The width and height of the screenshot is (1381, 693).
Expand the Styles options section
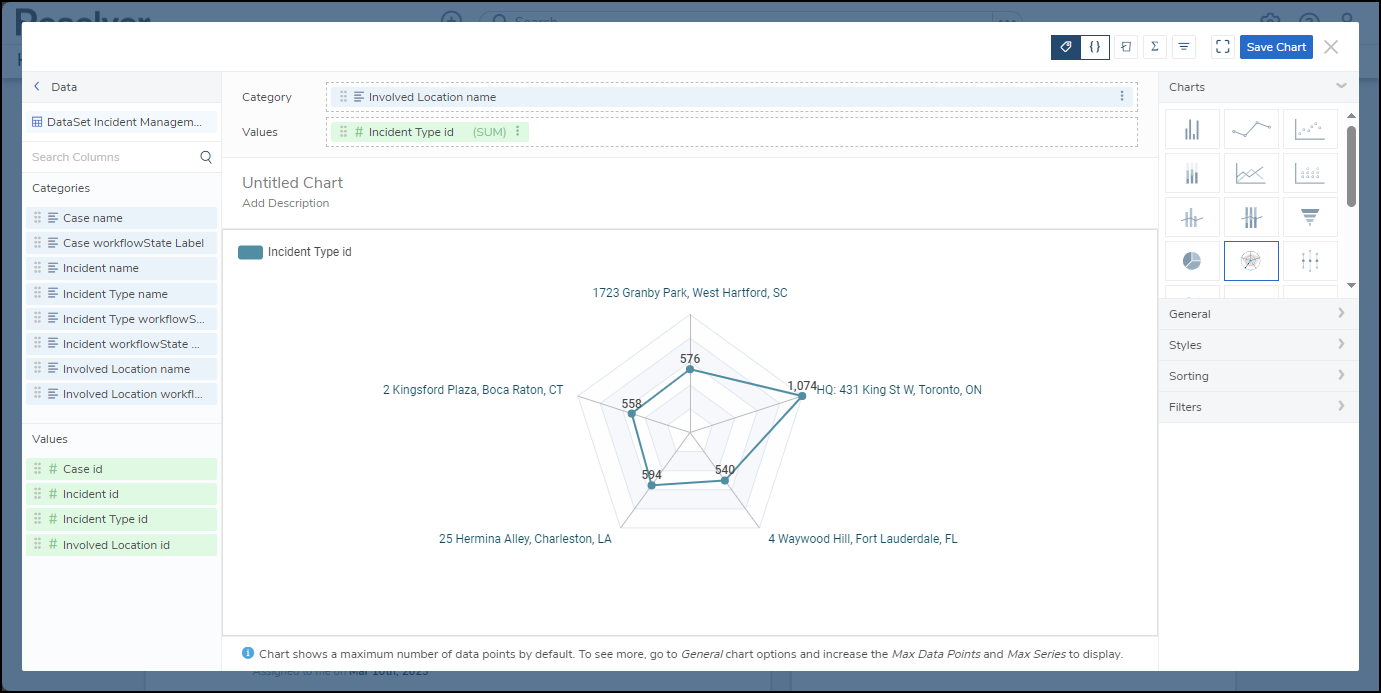[1258, 345]
